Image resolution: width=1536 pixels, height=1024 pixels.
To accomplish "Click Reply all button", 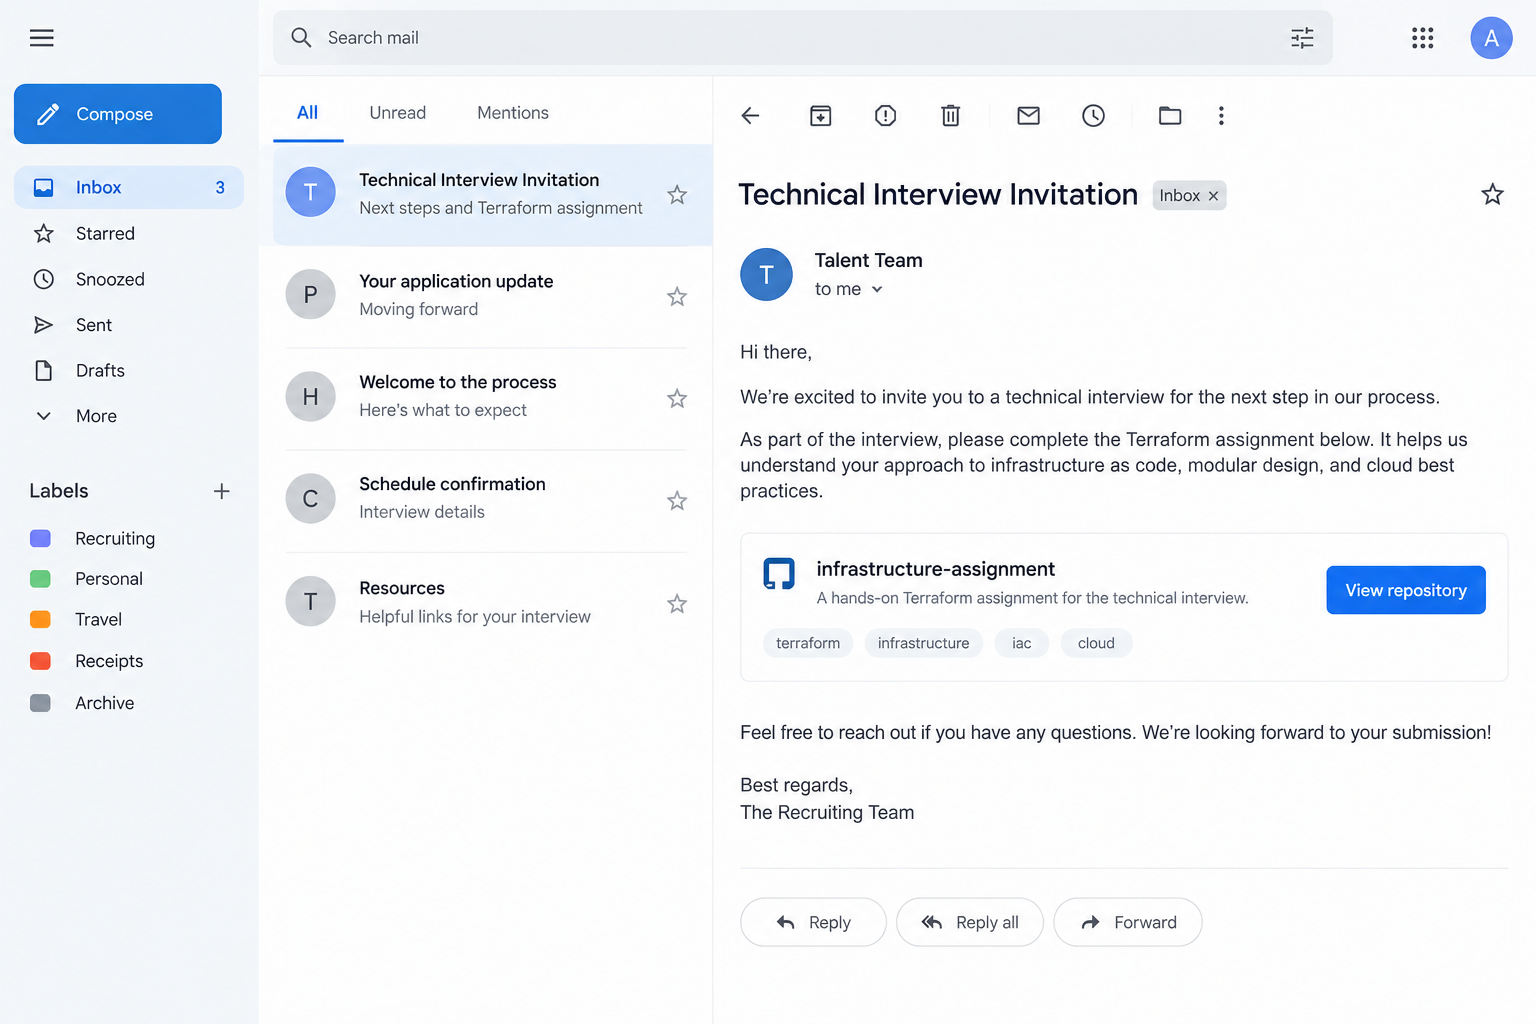I will [x=970, y=922].
